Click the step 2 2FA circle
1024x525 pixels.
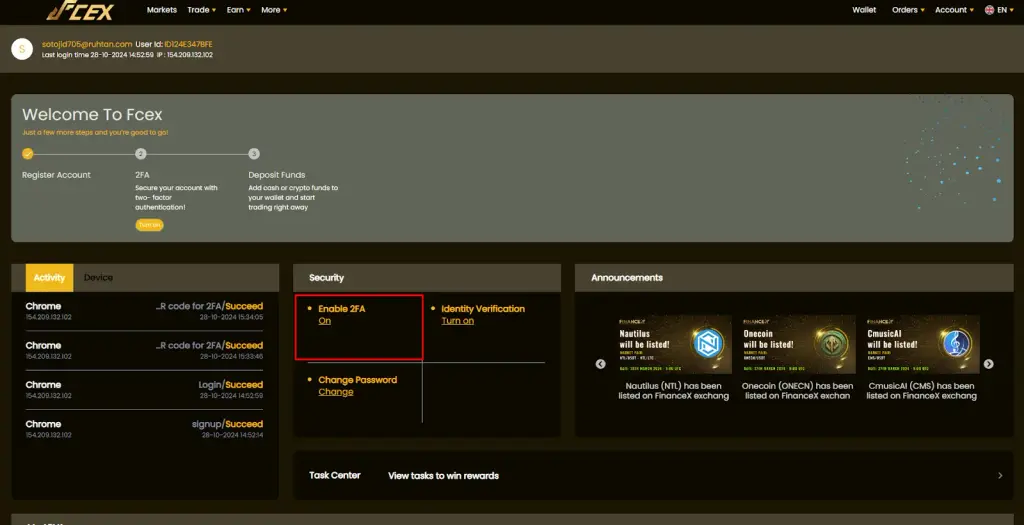[x=140, y=154]
